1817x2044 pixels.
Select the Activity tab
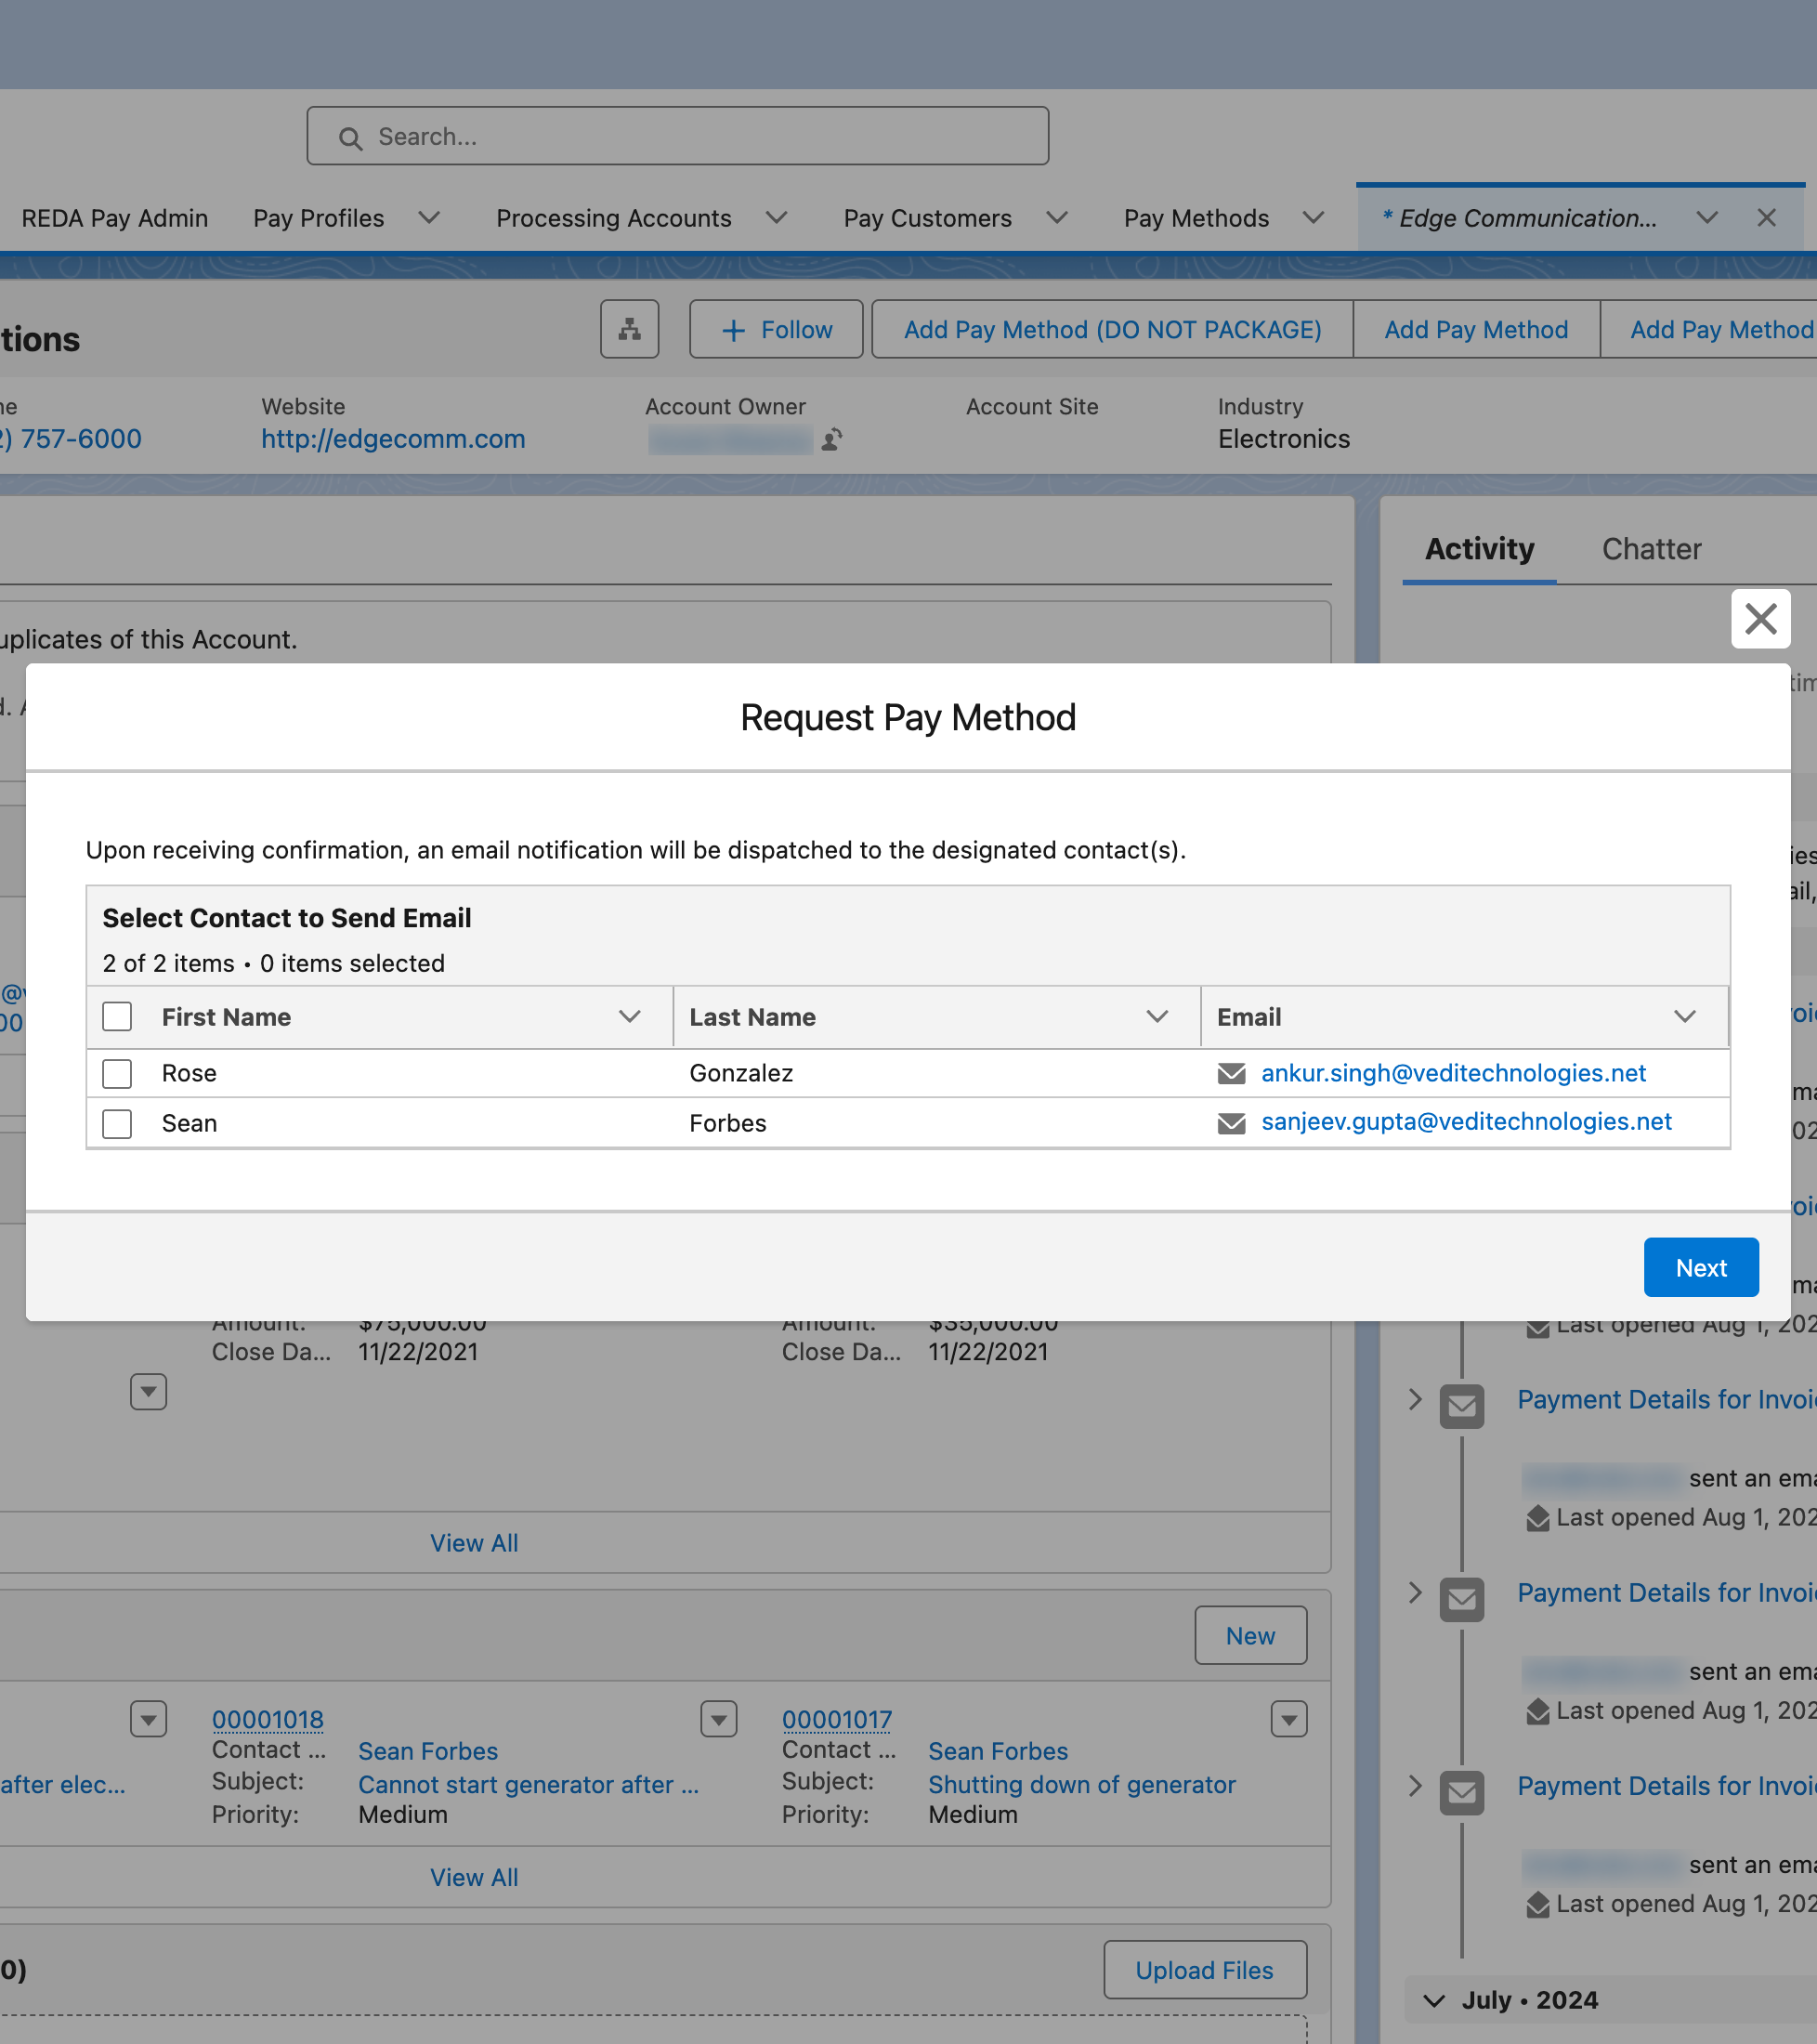[1479, 549]
